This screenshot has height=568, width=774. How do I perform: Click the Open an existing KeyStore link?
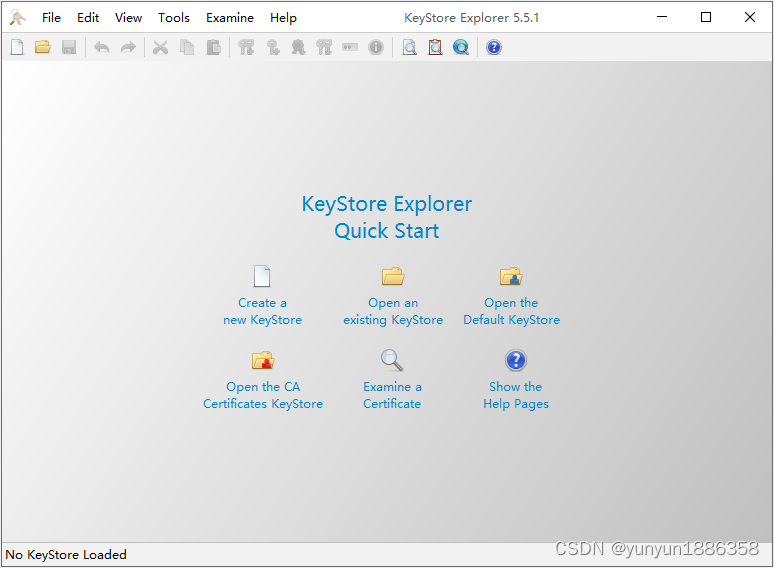click(x=393, y=311)
